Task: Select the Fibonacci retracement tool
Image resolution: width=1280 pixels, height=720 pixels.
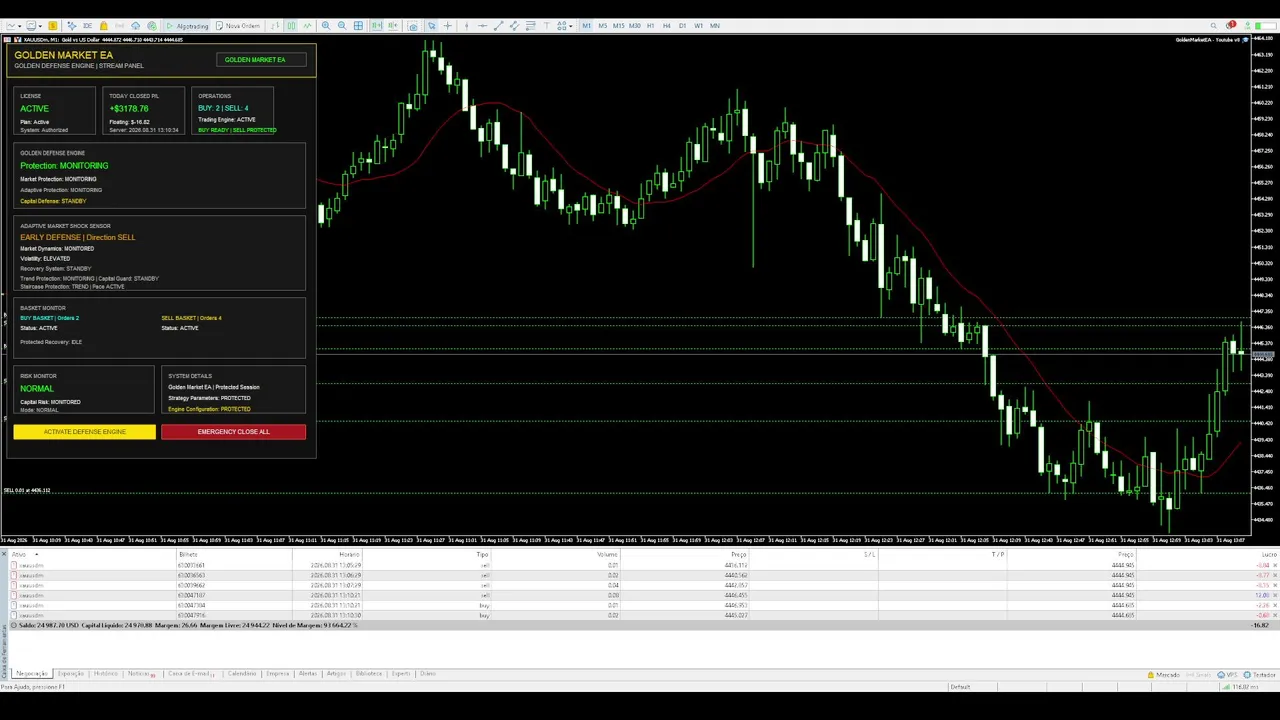Action: pyautogui.click(x=531, y=26)
